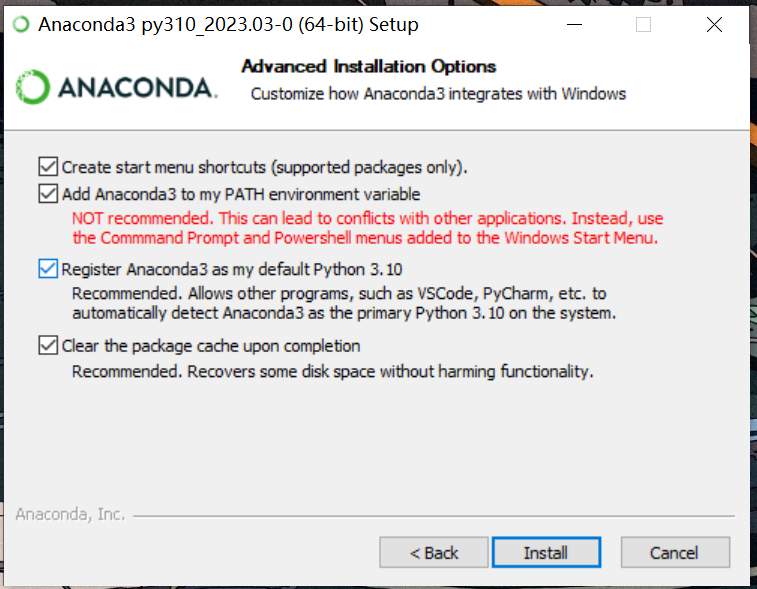Cancel the Anaconda3 setup
Screen dimensions: 757x589
(x=674, y=553)
